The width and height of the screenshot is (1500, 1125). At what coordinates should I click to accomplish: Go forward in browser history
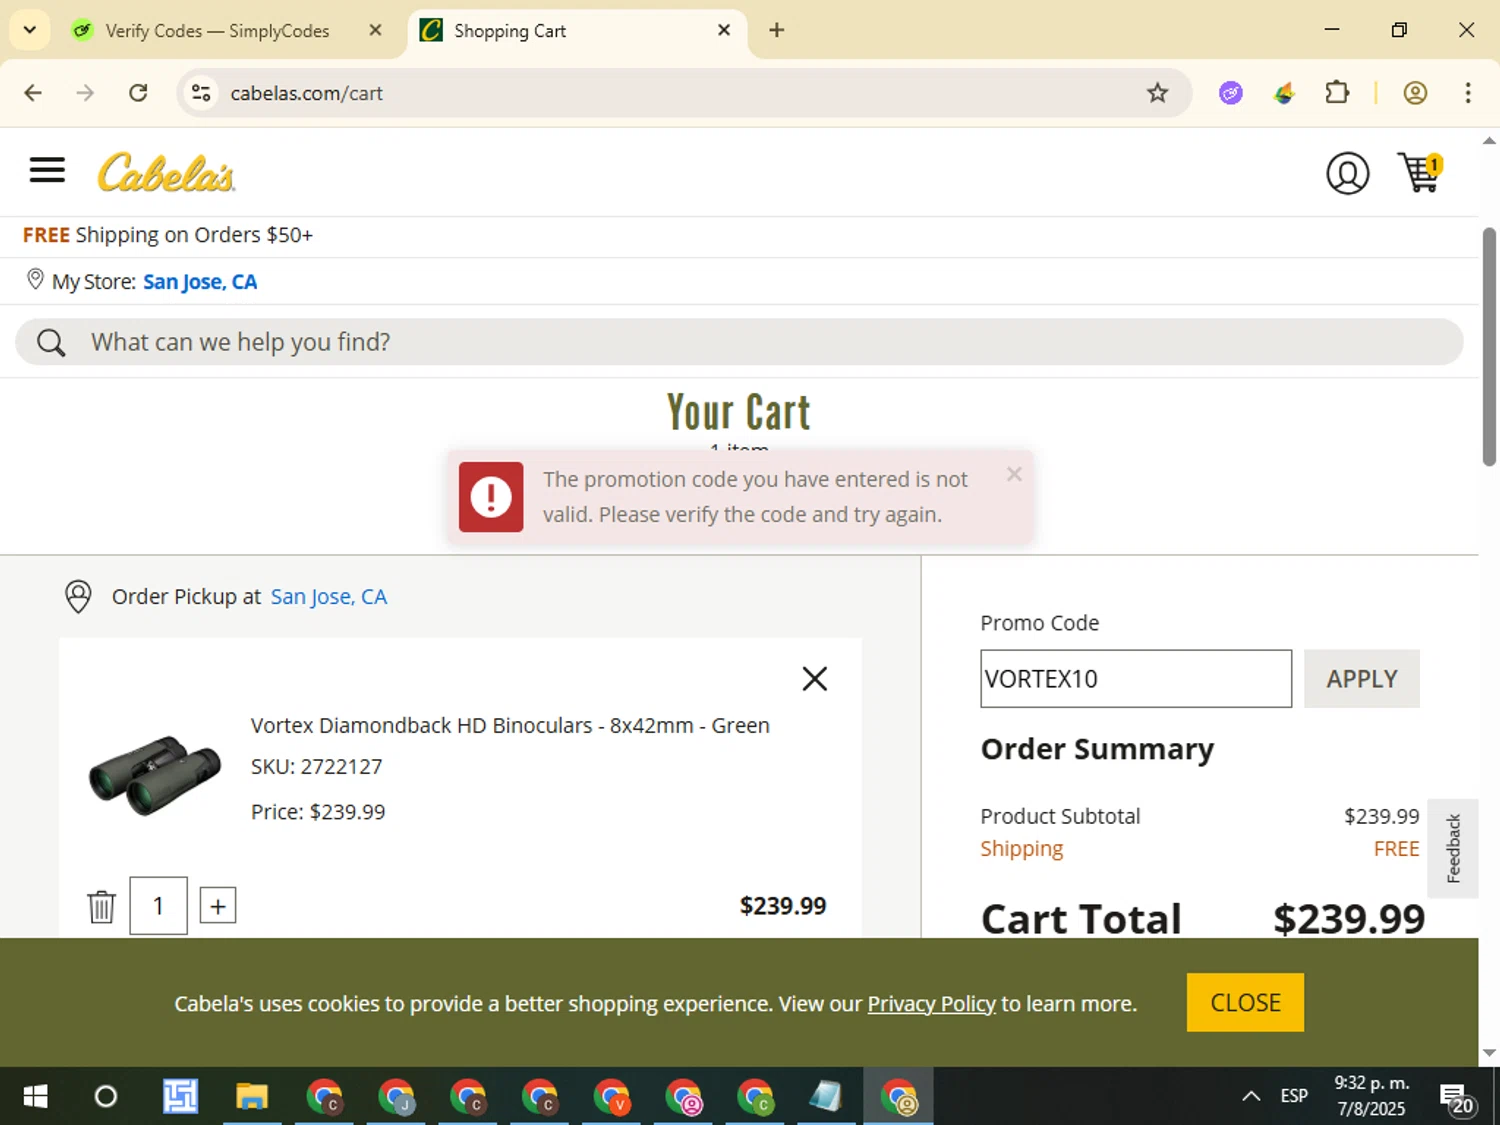point(85,93)
